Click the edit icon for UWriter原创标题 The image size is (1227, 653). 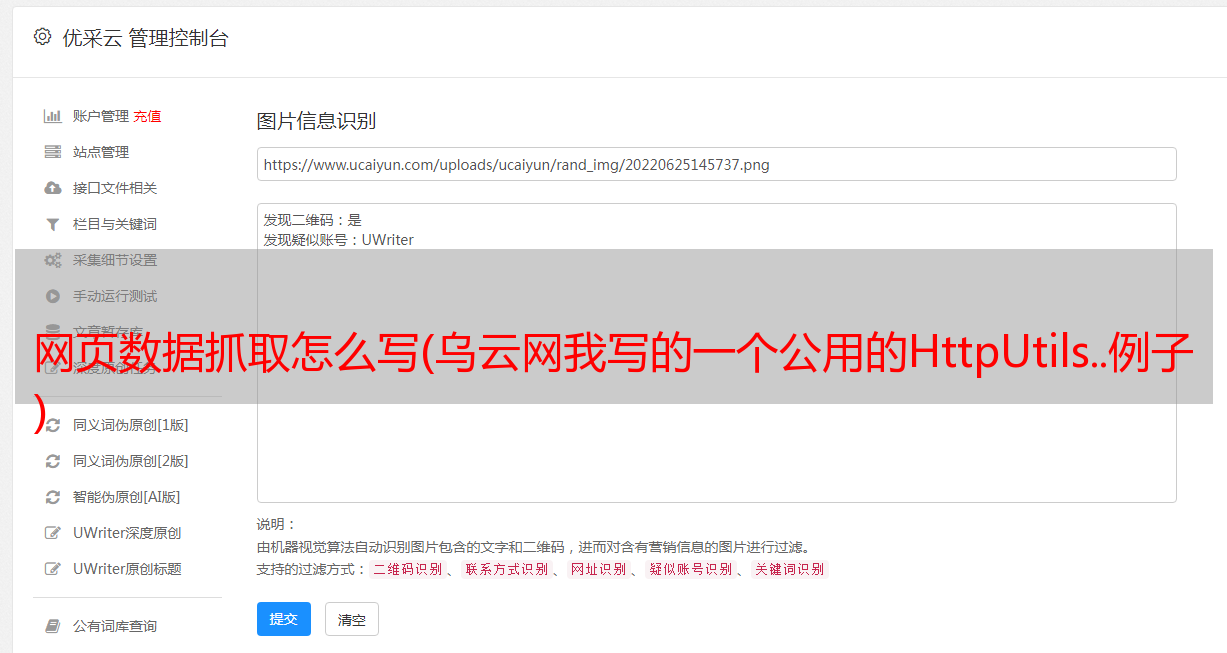pyautogui.click(x=53, y=569)
